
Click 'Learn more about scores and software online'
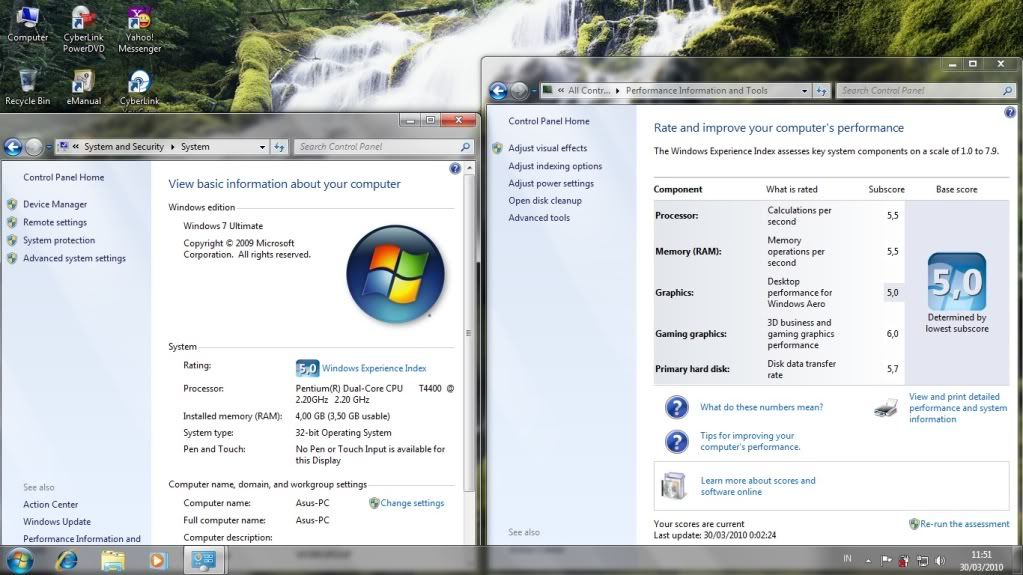point(758,486)
